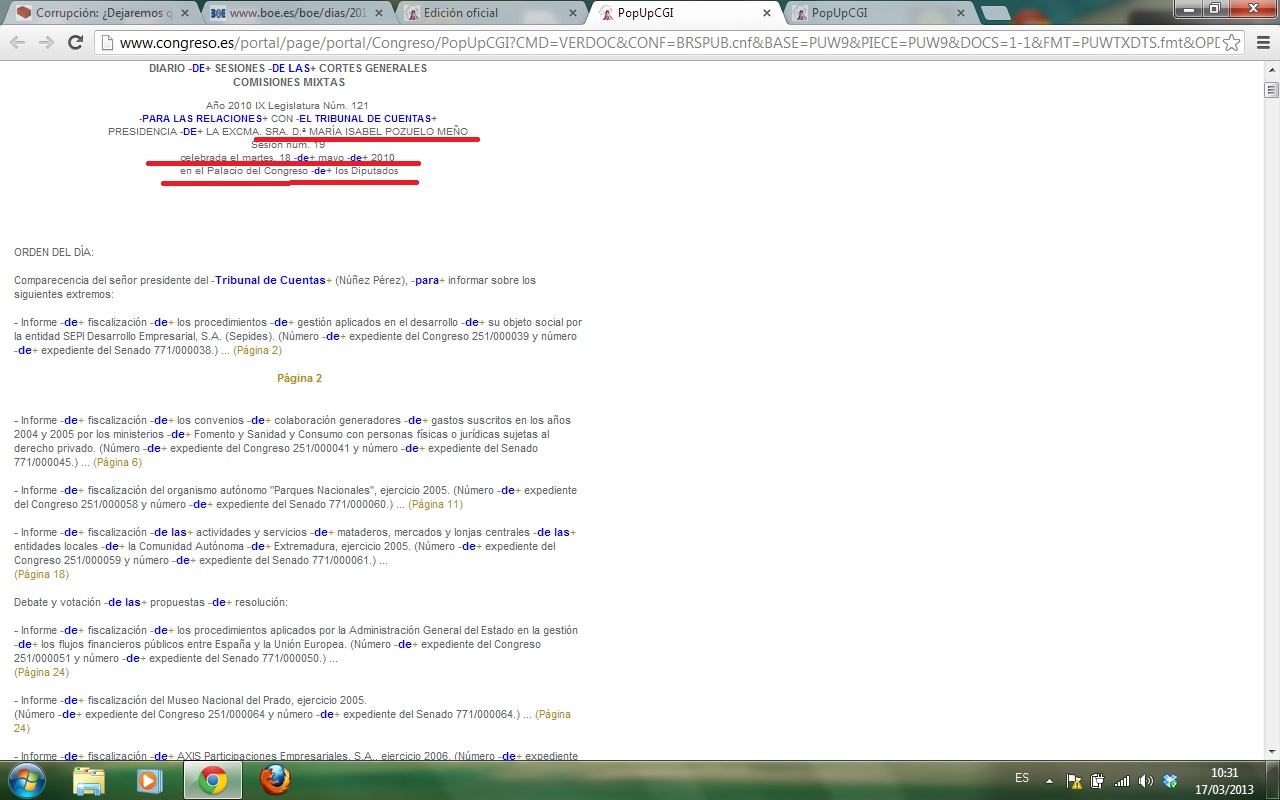Open the ES input language selector
Image resolution: width=1280 pixels, height=800 pixels.
click(x=1022, y=778)
